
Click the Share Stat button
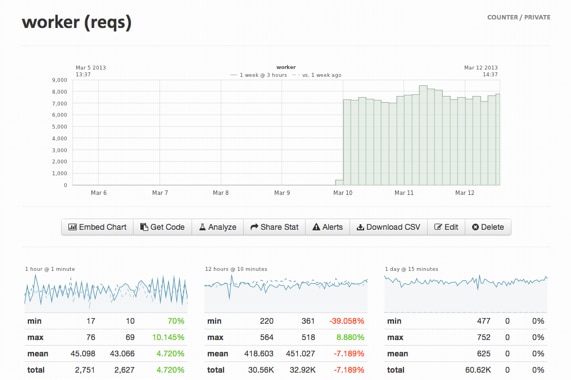pyautogui.click(x=275, y=227)
